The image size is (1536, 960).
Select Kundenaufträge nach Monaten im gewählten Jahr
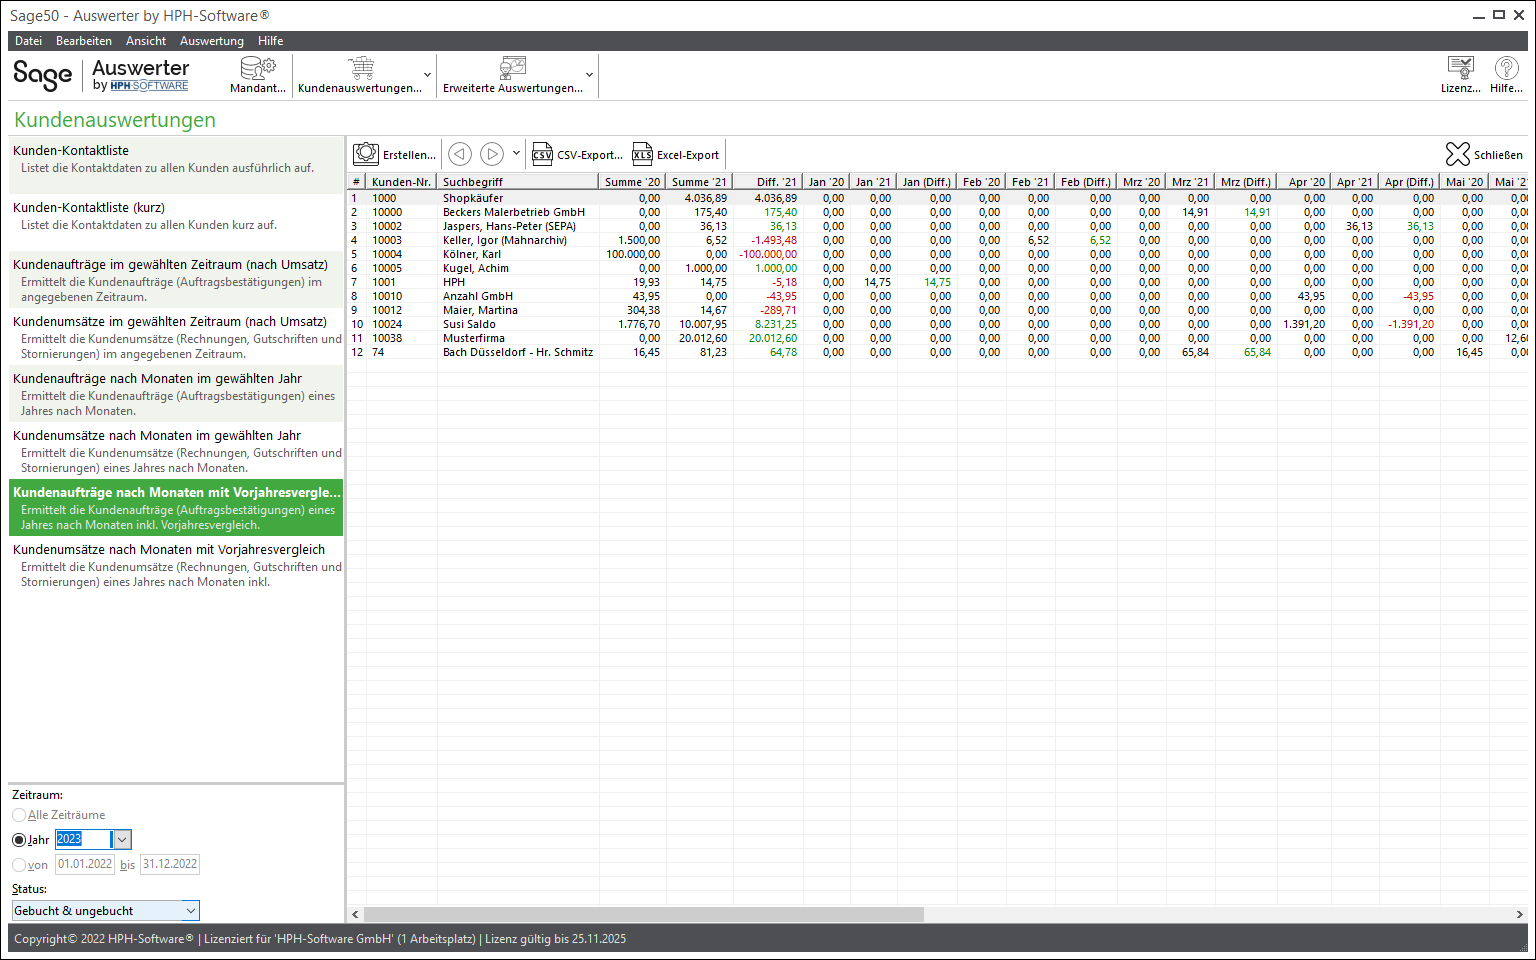pyautogui.click(x=176, y=393)
